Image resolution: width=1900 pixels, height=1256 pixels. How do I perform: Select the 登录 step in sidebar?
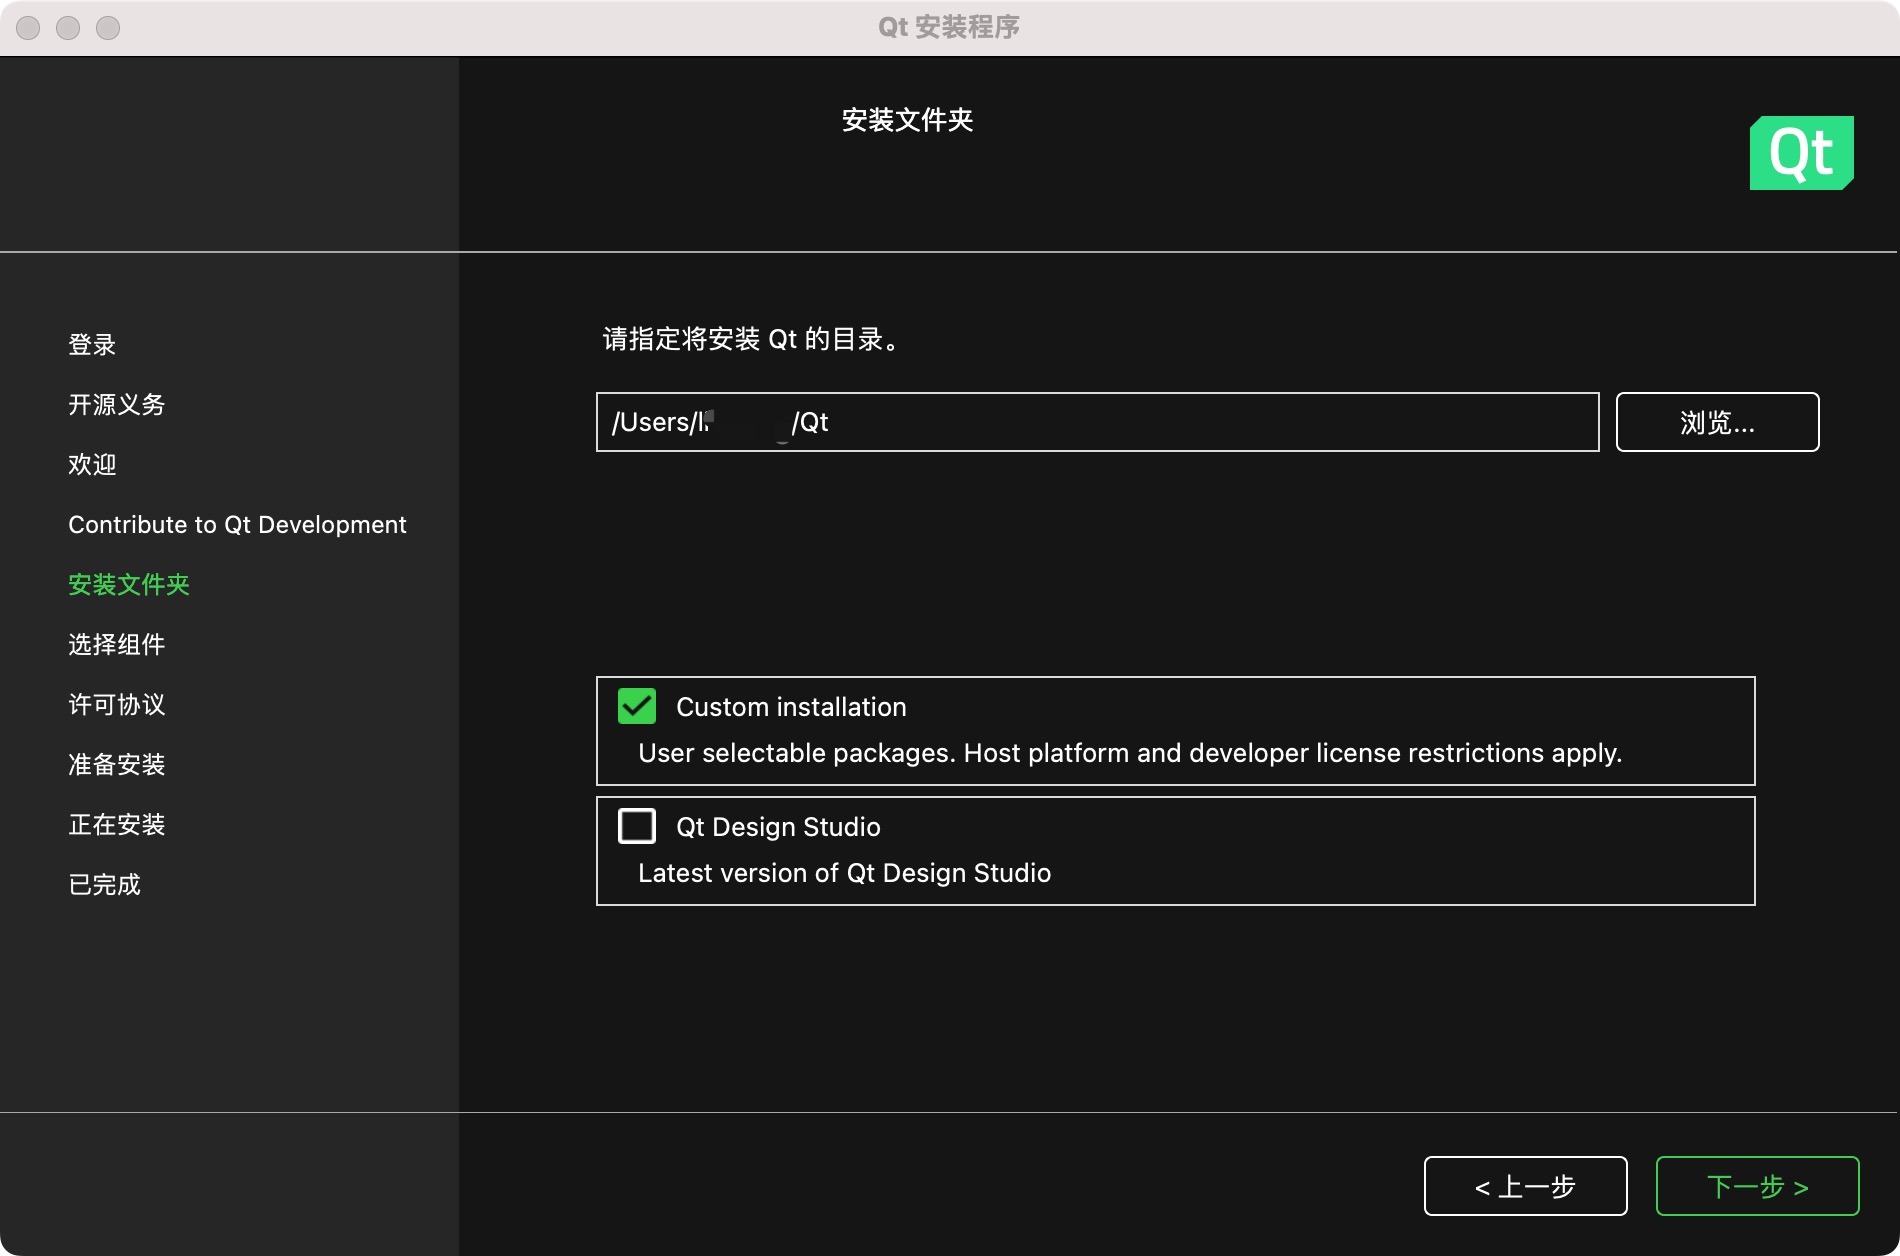(92, 345)
